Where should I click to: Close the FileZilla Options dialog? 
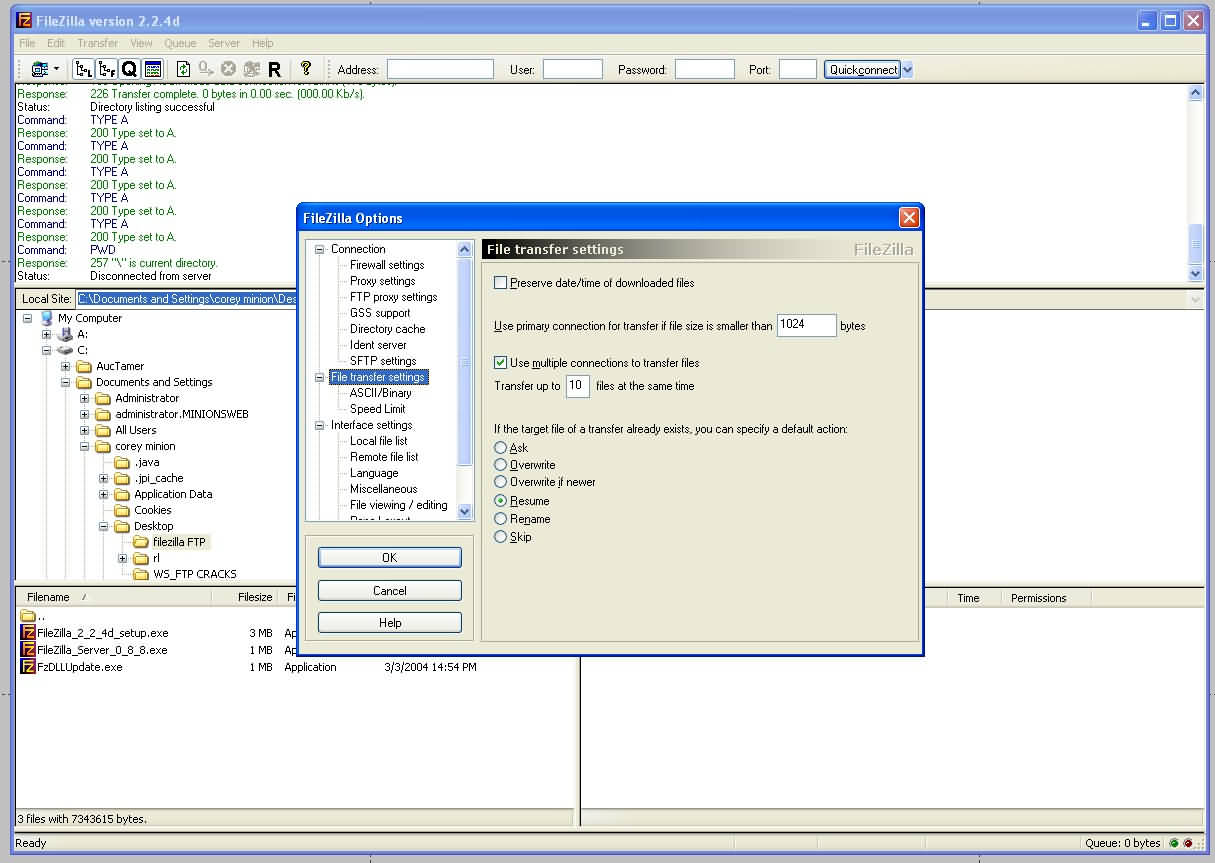(909, 218)
